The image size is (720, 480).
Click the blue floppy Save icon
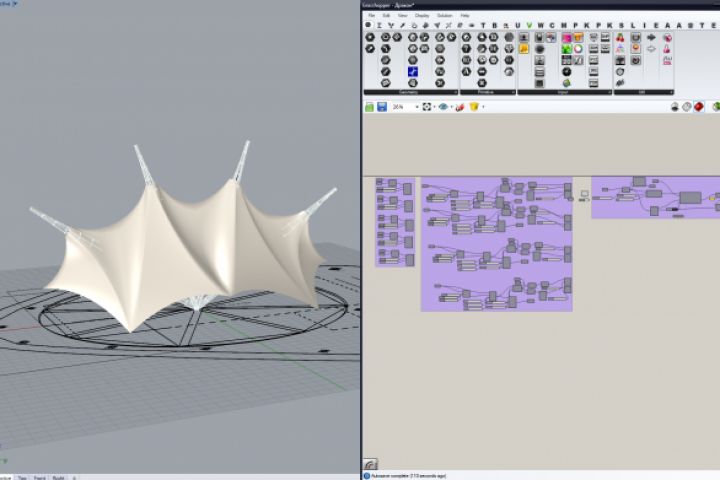pos(382,107)
